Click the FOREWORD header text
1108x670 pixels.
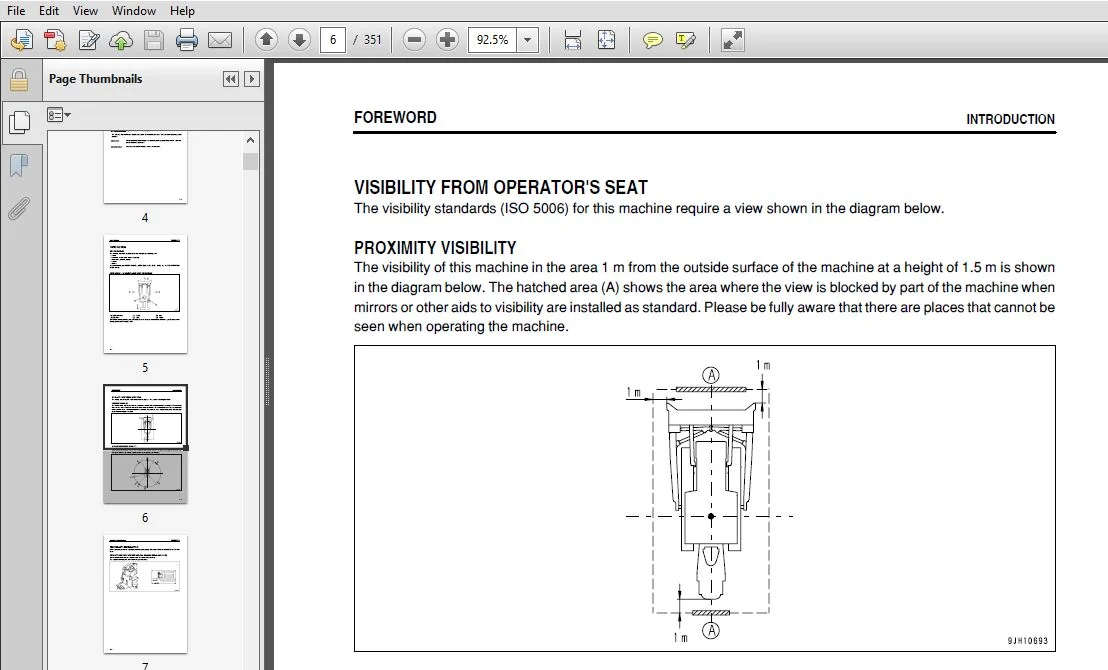[395, 117]
